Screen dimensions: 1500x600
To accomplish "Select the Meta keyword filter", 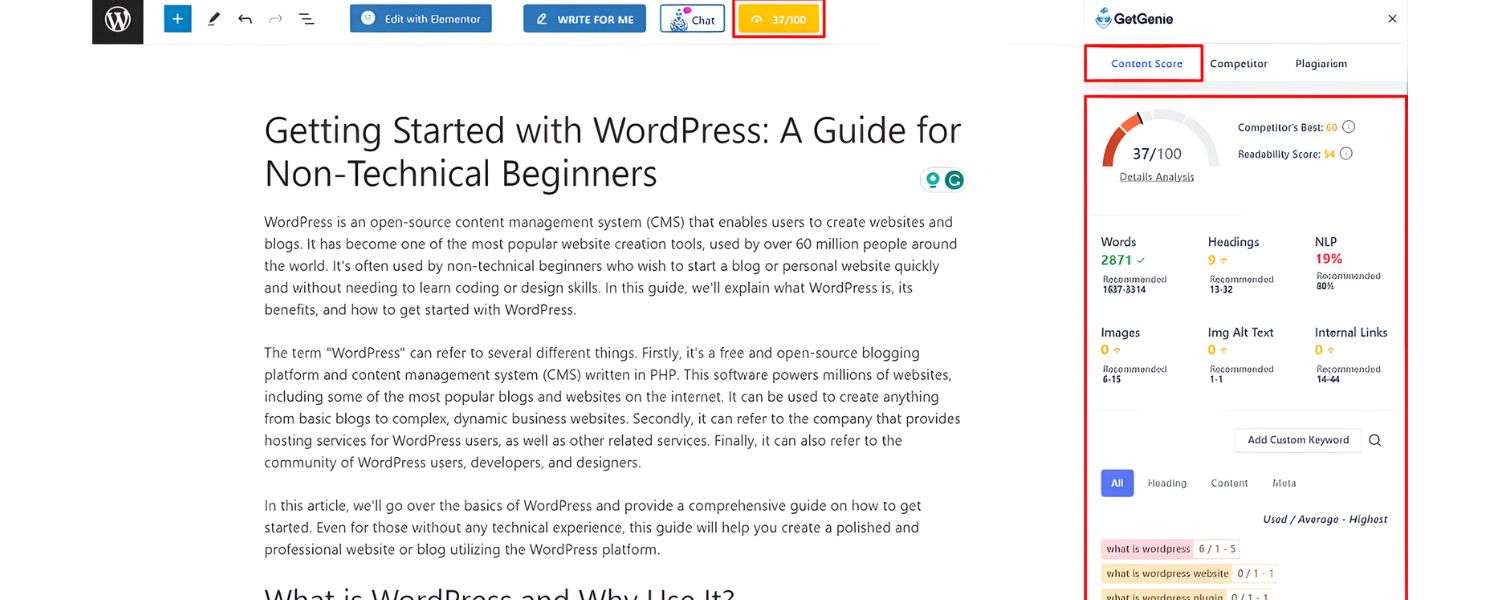I will click(1285, 483).
